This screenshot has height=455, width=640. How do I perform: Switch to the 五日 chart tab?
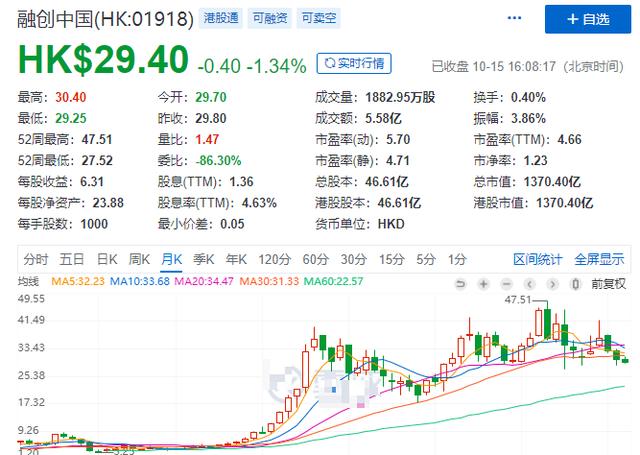tap(72, 259)
